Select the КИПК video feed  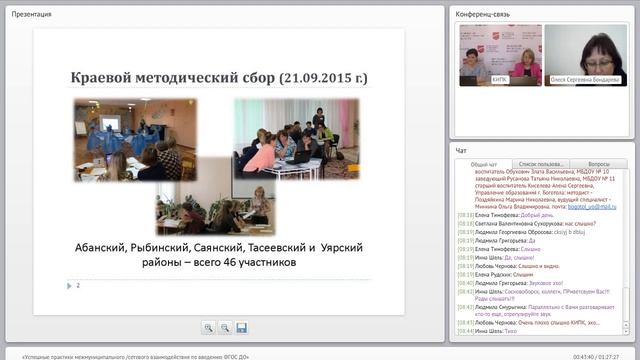pos(500,55)
